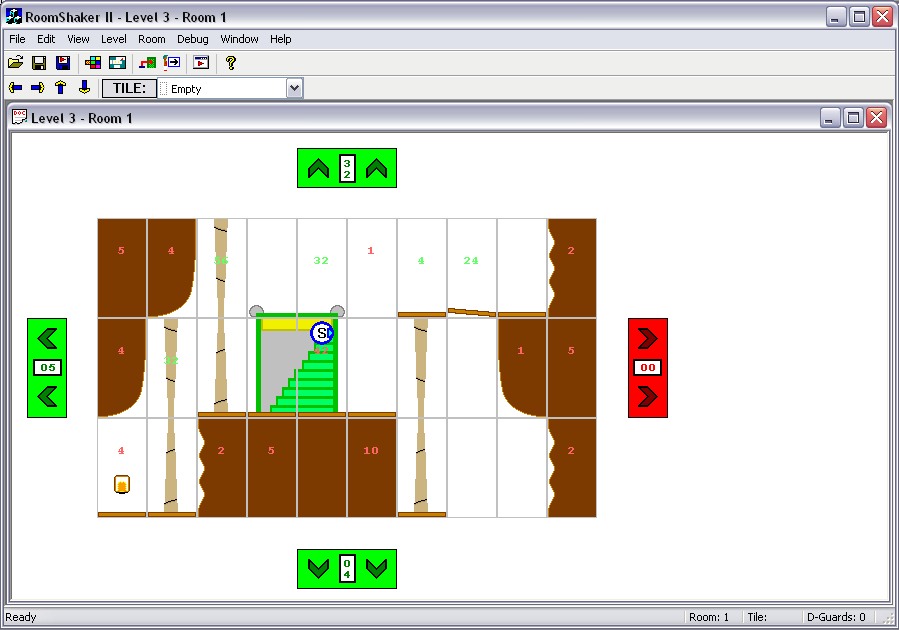Click the green bottom room link 04 panel
Viewport: 899px width, 630px height.
pos(347,569)
